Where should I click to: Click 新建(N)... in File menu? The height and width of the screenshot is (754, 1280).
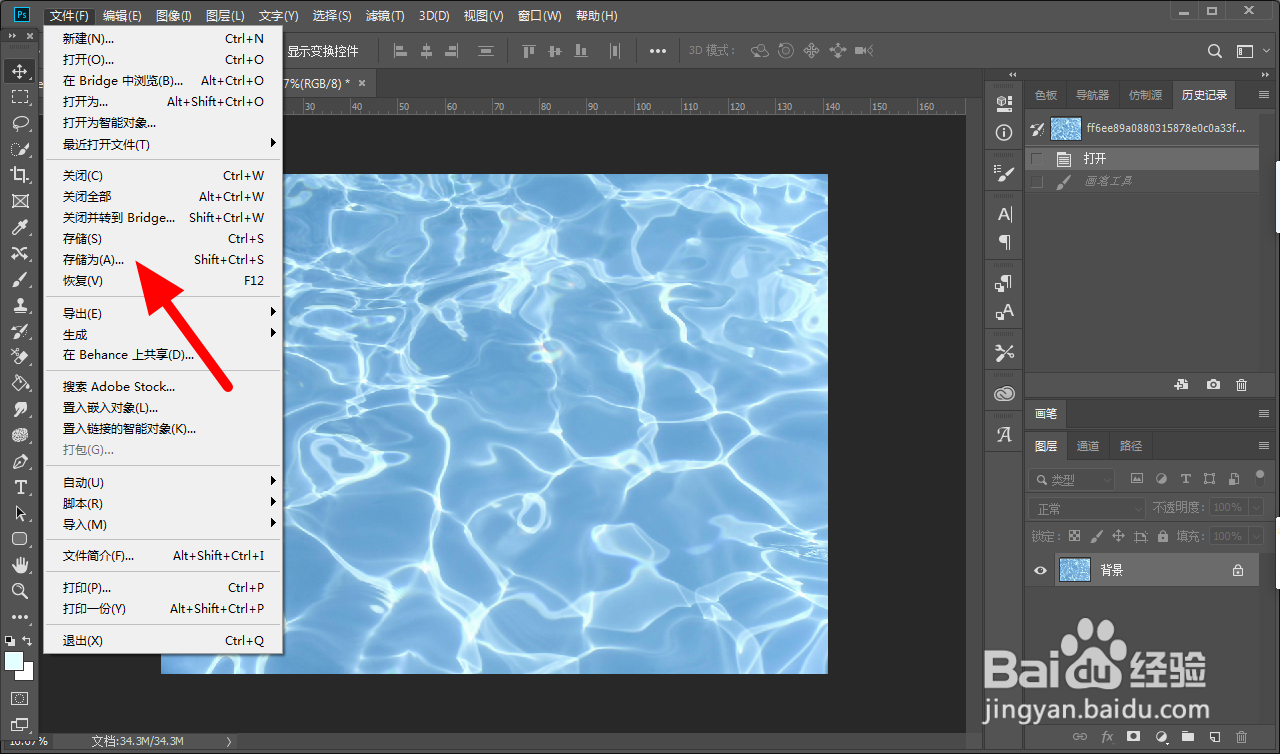164,39
